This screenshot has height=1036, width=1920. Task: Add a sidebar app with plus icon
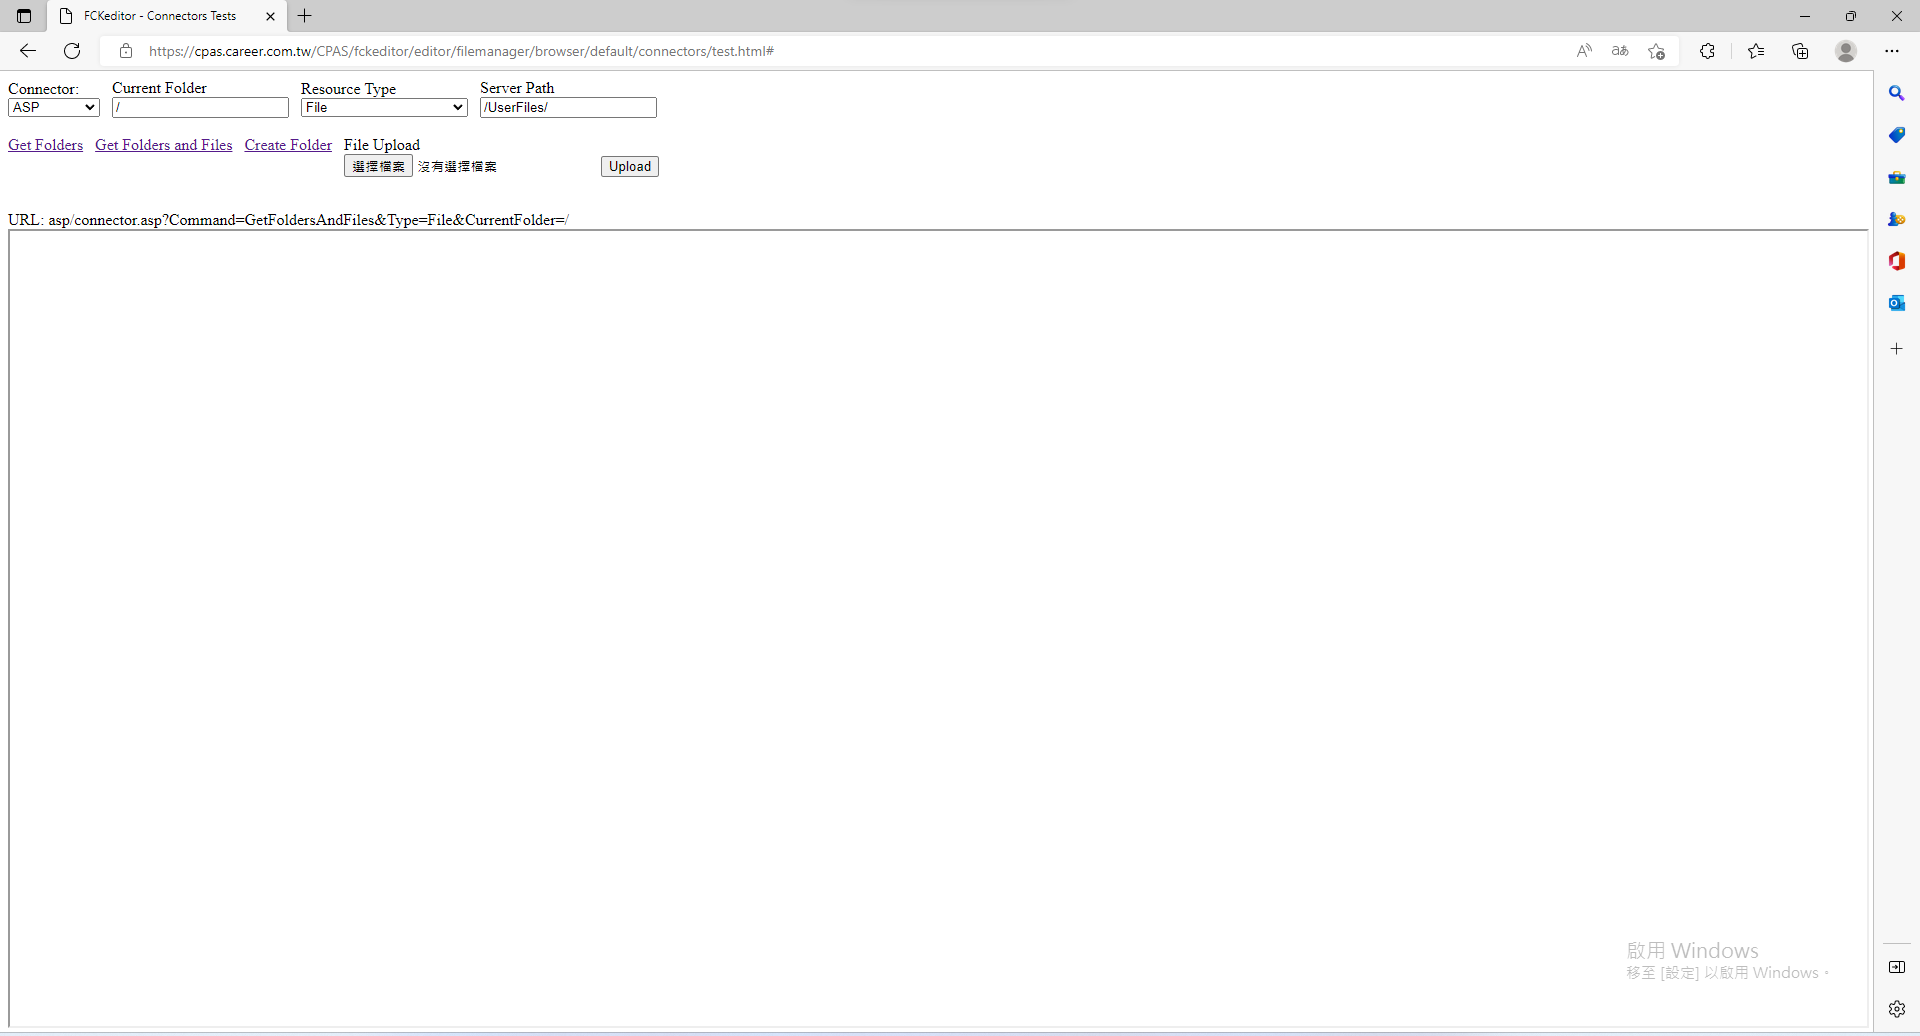click(x=1897, y=349)
